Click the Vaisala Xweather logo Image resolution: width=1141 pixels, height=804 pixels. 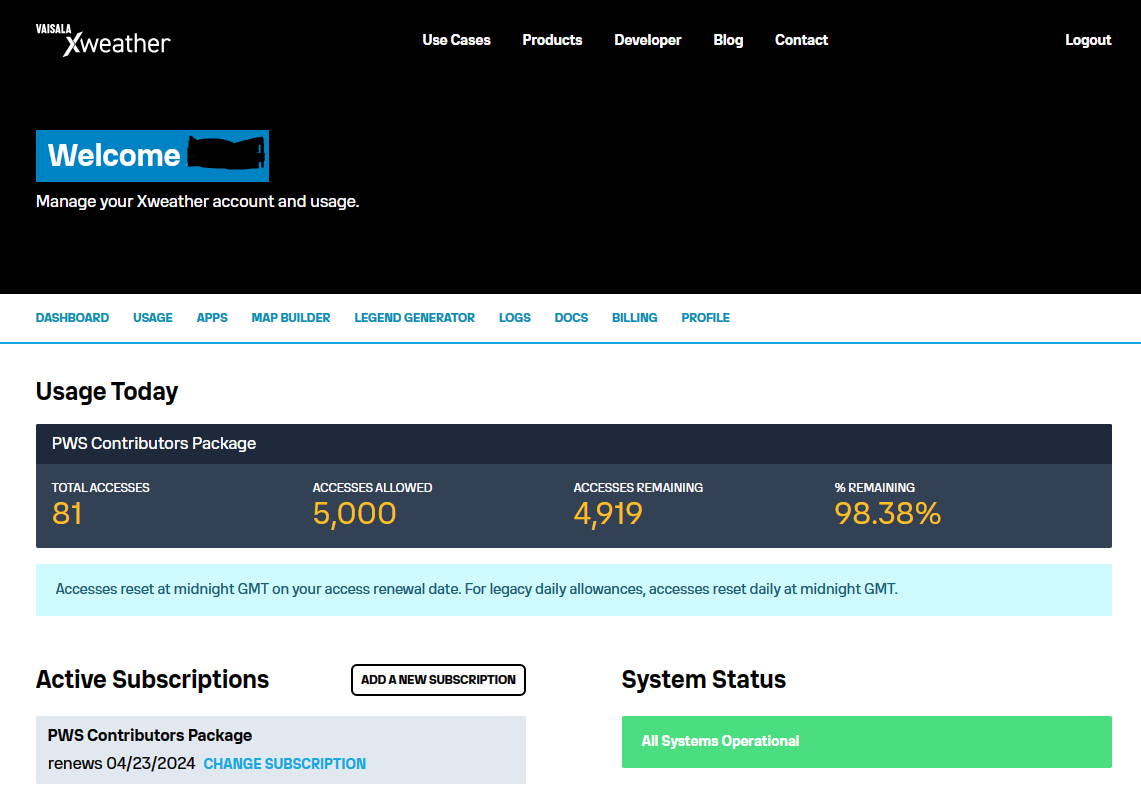(103, 40)
